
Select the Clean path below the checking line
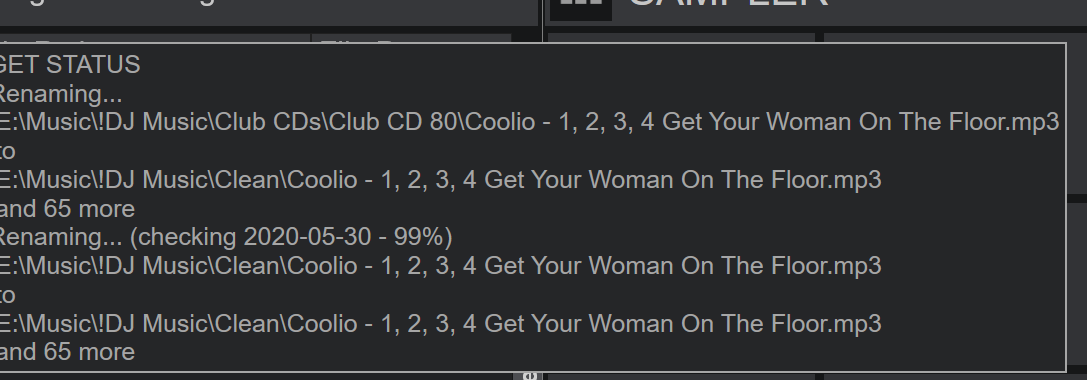pyautogui.click(x=440, y=266)
